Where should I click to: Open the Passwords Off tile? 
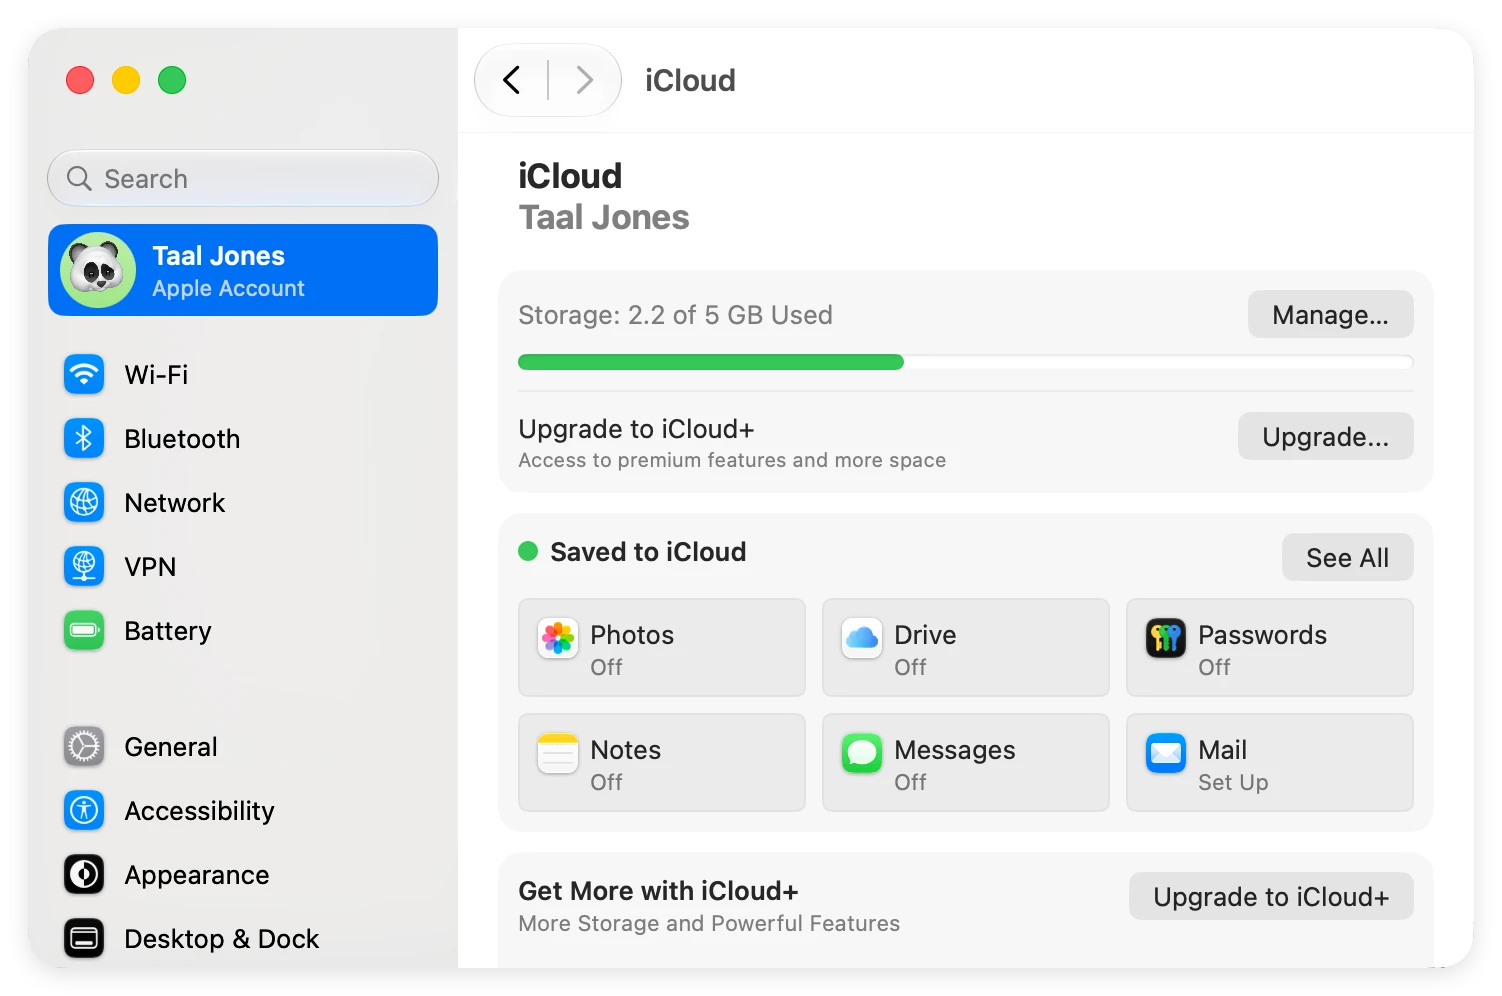pos(1270,648)
